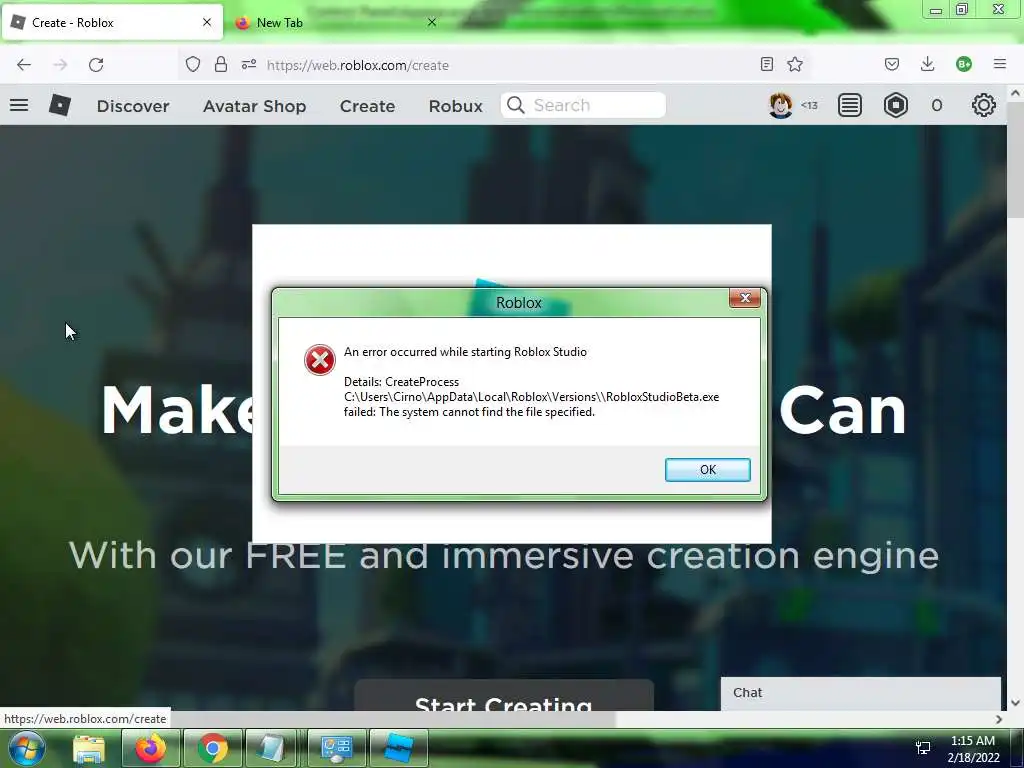Image resolution: width=1024 pixels, height=768 pixels.
Task: Close the New Tab tab
Action: (x=432, y=22)
